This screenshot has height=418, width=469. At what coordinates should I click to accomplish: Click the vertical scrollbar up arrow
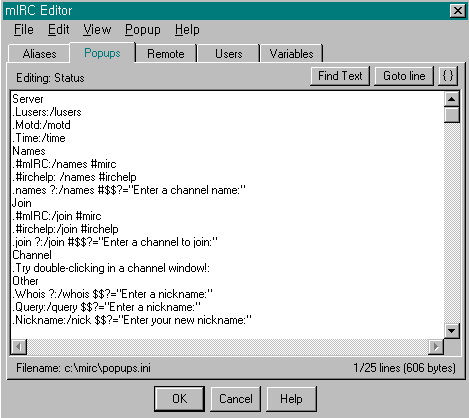tap(452, 99)
